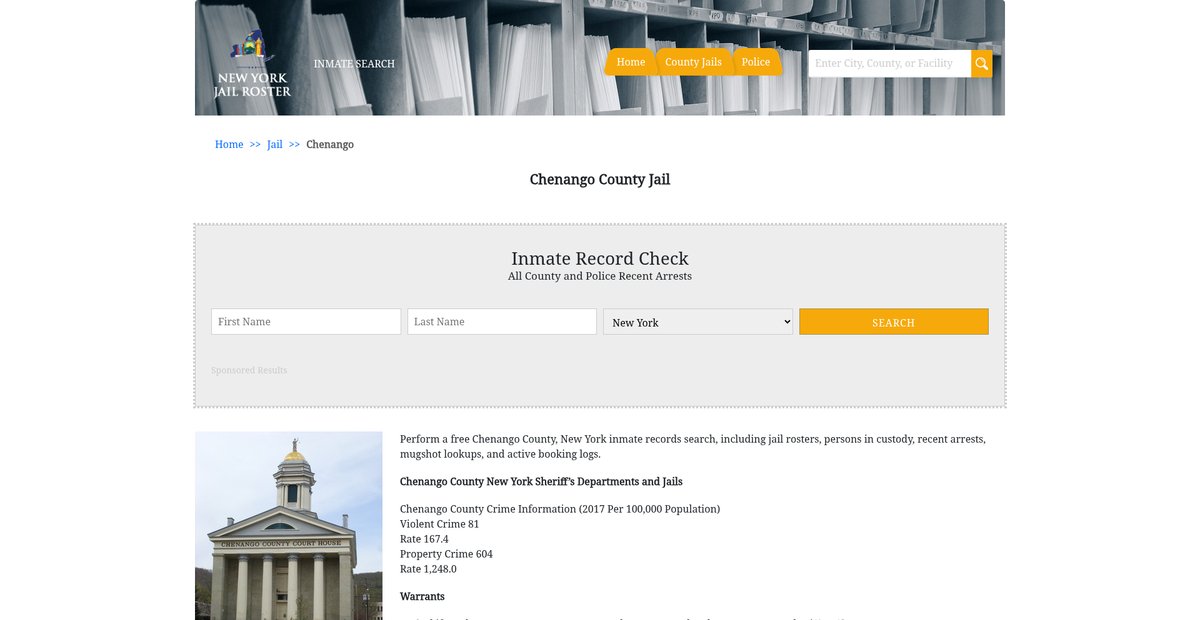Click the Warrants heading
This screenshot has width=1200, height=620.
tap(422, 597)
